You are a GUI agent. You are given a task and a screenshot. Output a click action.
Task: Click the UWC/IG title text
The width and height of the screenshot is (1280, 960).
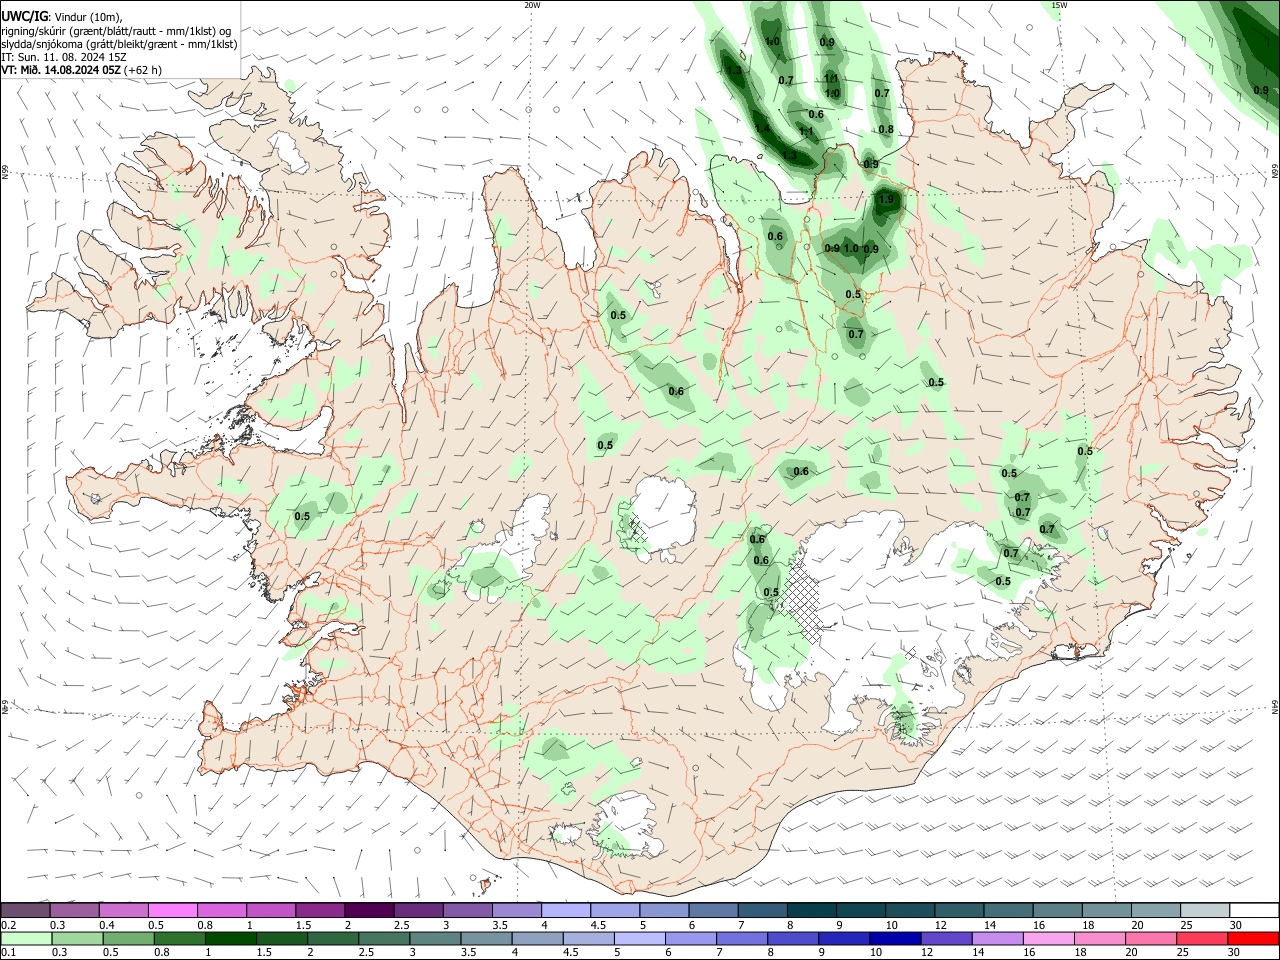coord(24,16)
